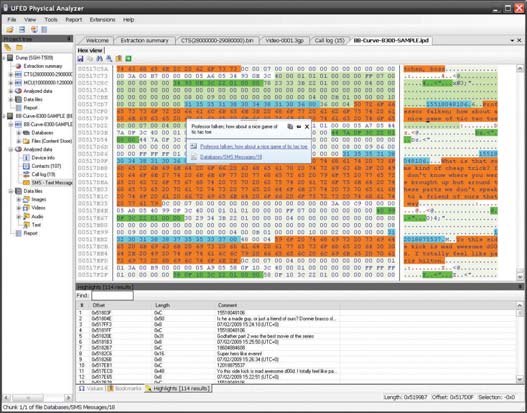527x413 pixels.
Task: Open Professor falken link in popup
Action: (x=253, y=147)
